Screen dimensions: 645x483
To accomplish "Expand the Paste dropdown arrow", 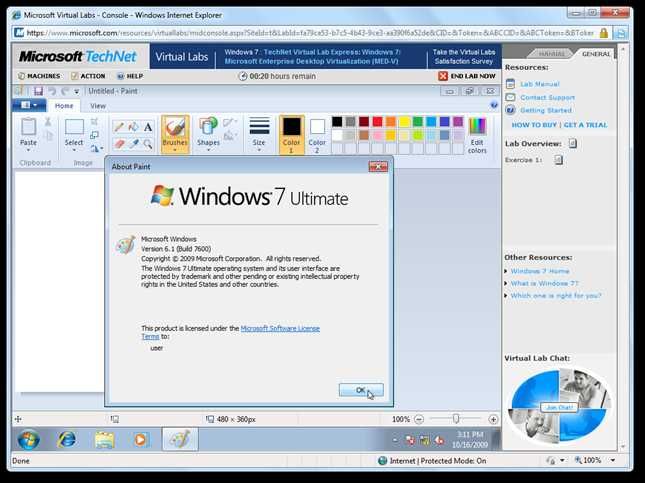I will [x=28, y=150].
